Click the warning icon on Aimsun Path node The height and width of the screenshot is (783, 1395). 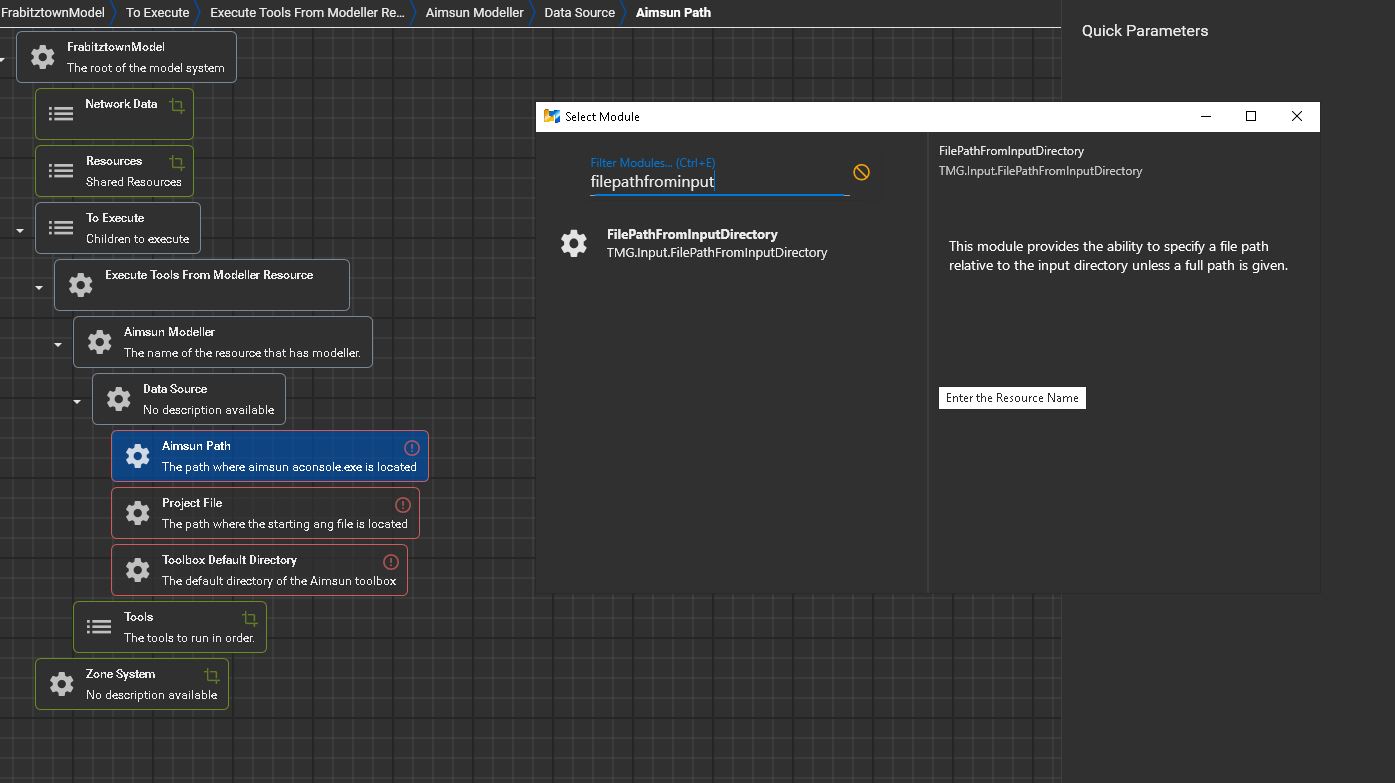(x=411, y=448)
